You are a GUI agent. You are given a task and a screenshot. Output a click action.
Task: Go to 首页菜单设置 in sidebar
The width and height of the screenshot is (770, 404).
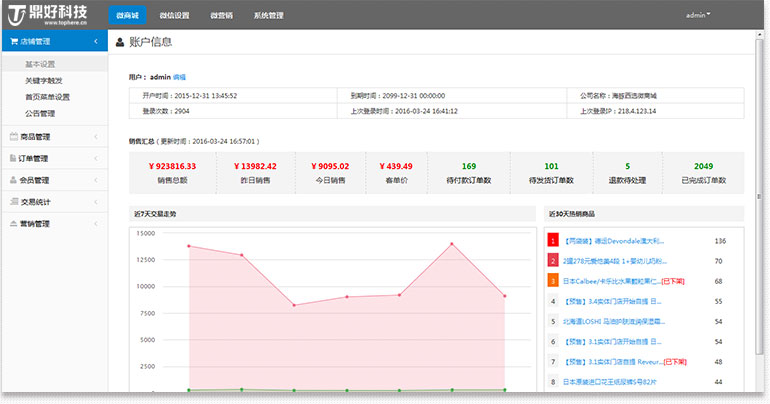[47, 97]
